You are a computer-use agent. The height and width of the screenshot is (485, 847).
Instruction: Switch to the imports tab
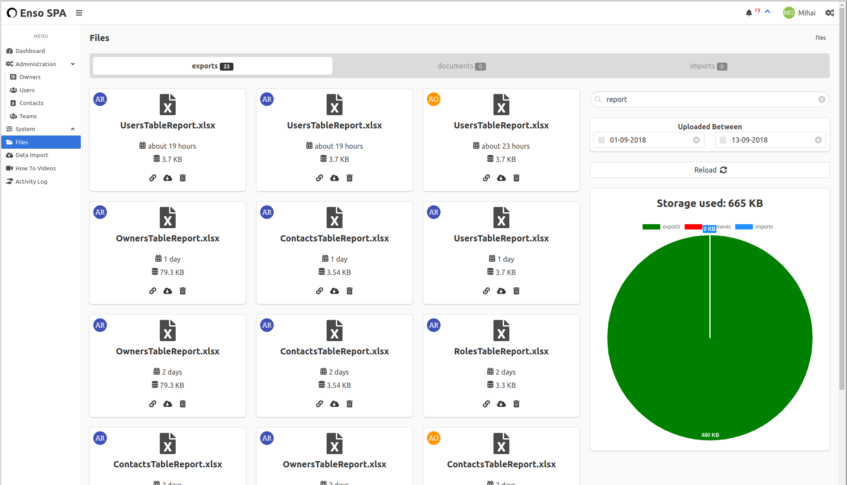point(708,66)
